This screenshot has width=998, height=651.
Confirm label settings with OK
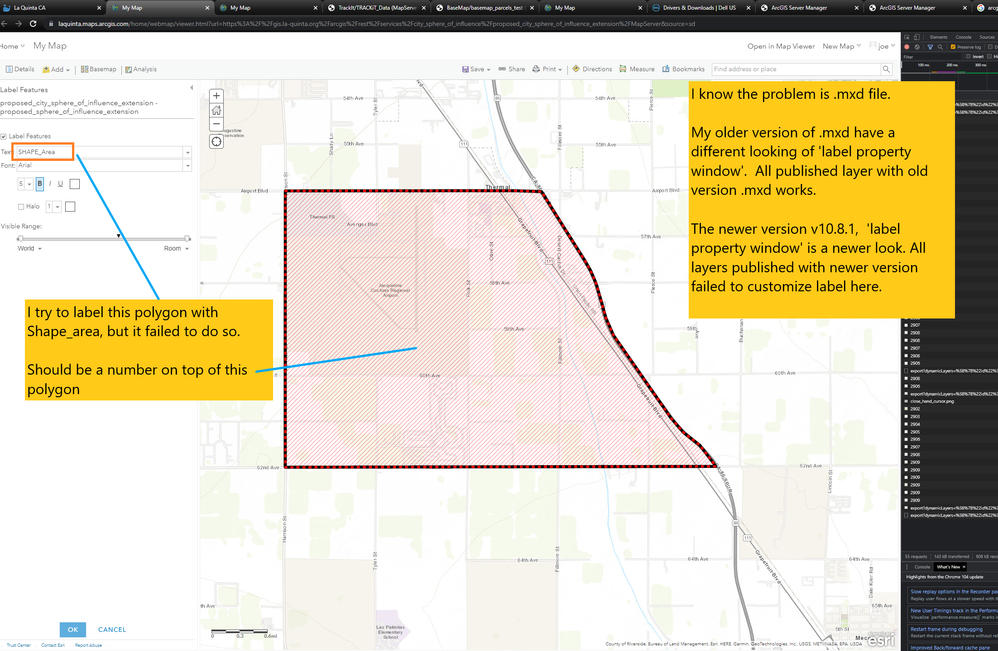(73, 629)
